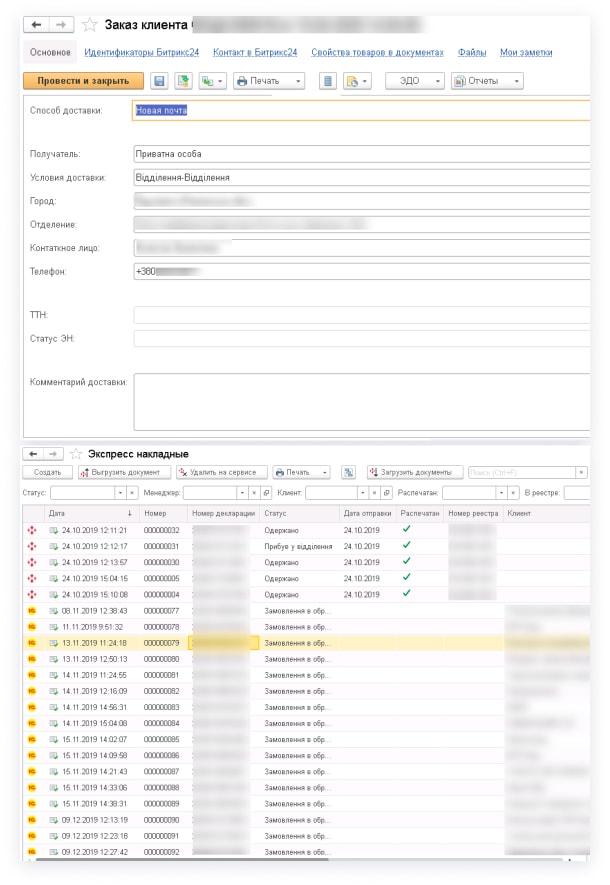This screenshot has width=610, height=885.
Task: Clear the Статус filter
Action: coord(132,493)
